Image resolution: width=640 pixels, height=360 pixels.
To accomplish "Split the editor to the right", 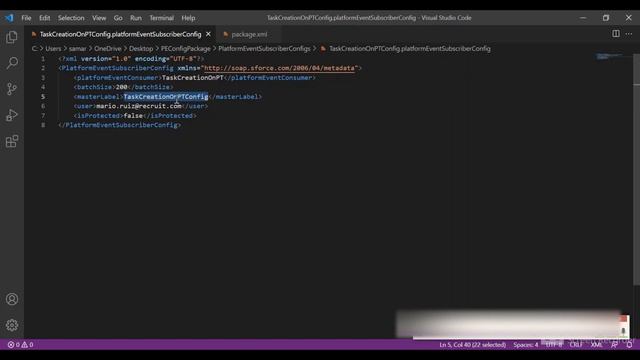I will pyautogui.click(x=616, y=34).
